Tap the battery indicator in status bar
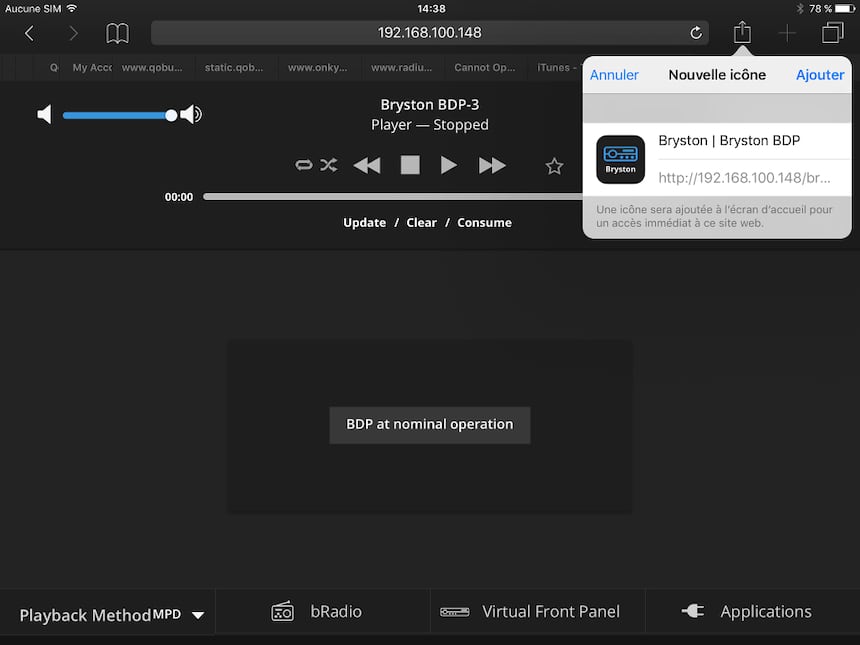The width and height of the screenshot is (860, 645). coord(845,9)
